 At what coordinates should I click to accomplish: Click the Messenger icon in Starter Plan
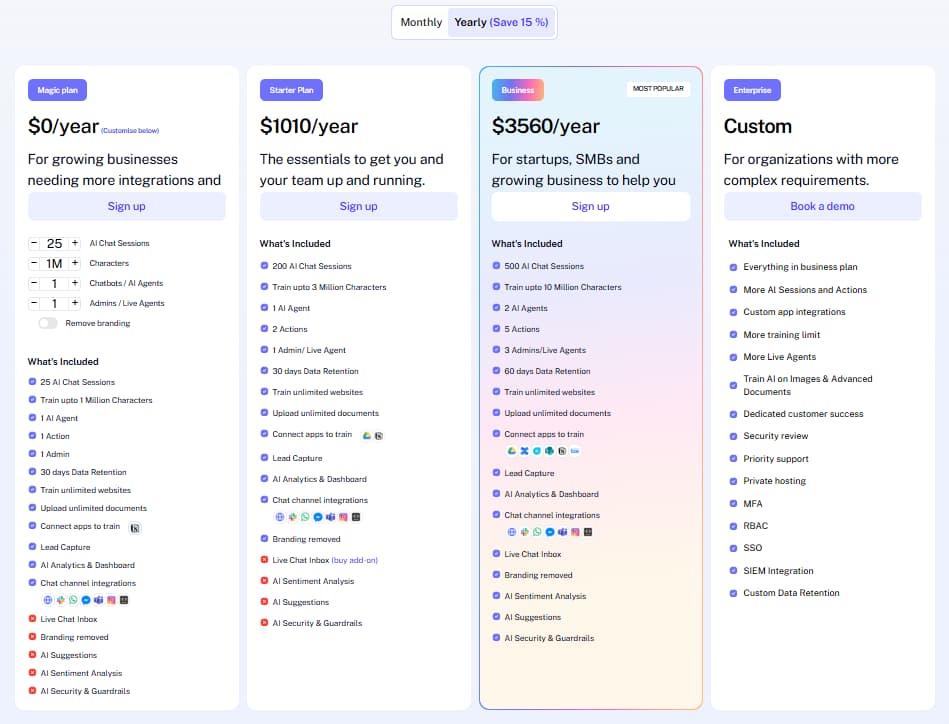(318, 517)
